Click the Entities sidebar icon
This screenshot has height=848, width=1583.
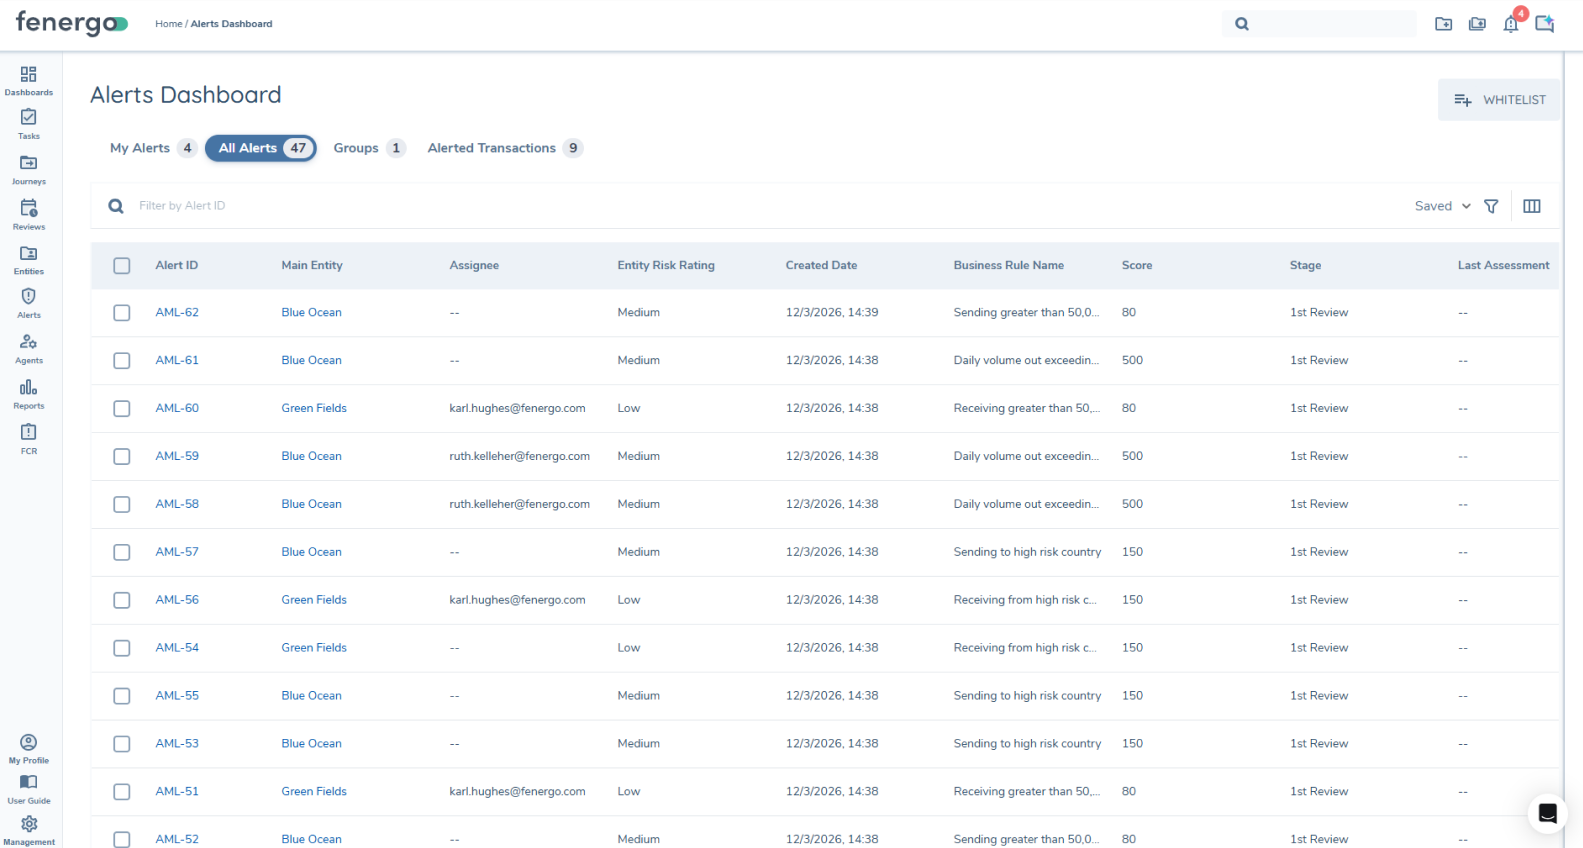(28, 259)
